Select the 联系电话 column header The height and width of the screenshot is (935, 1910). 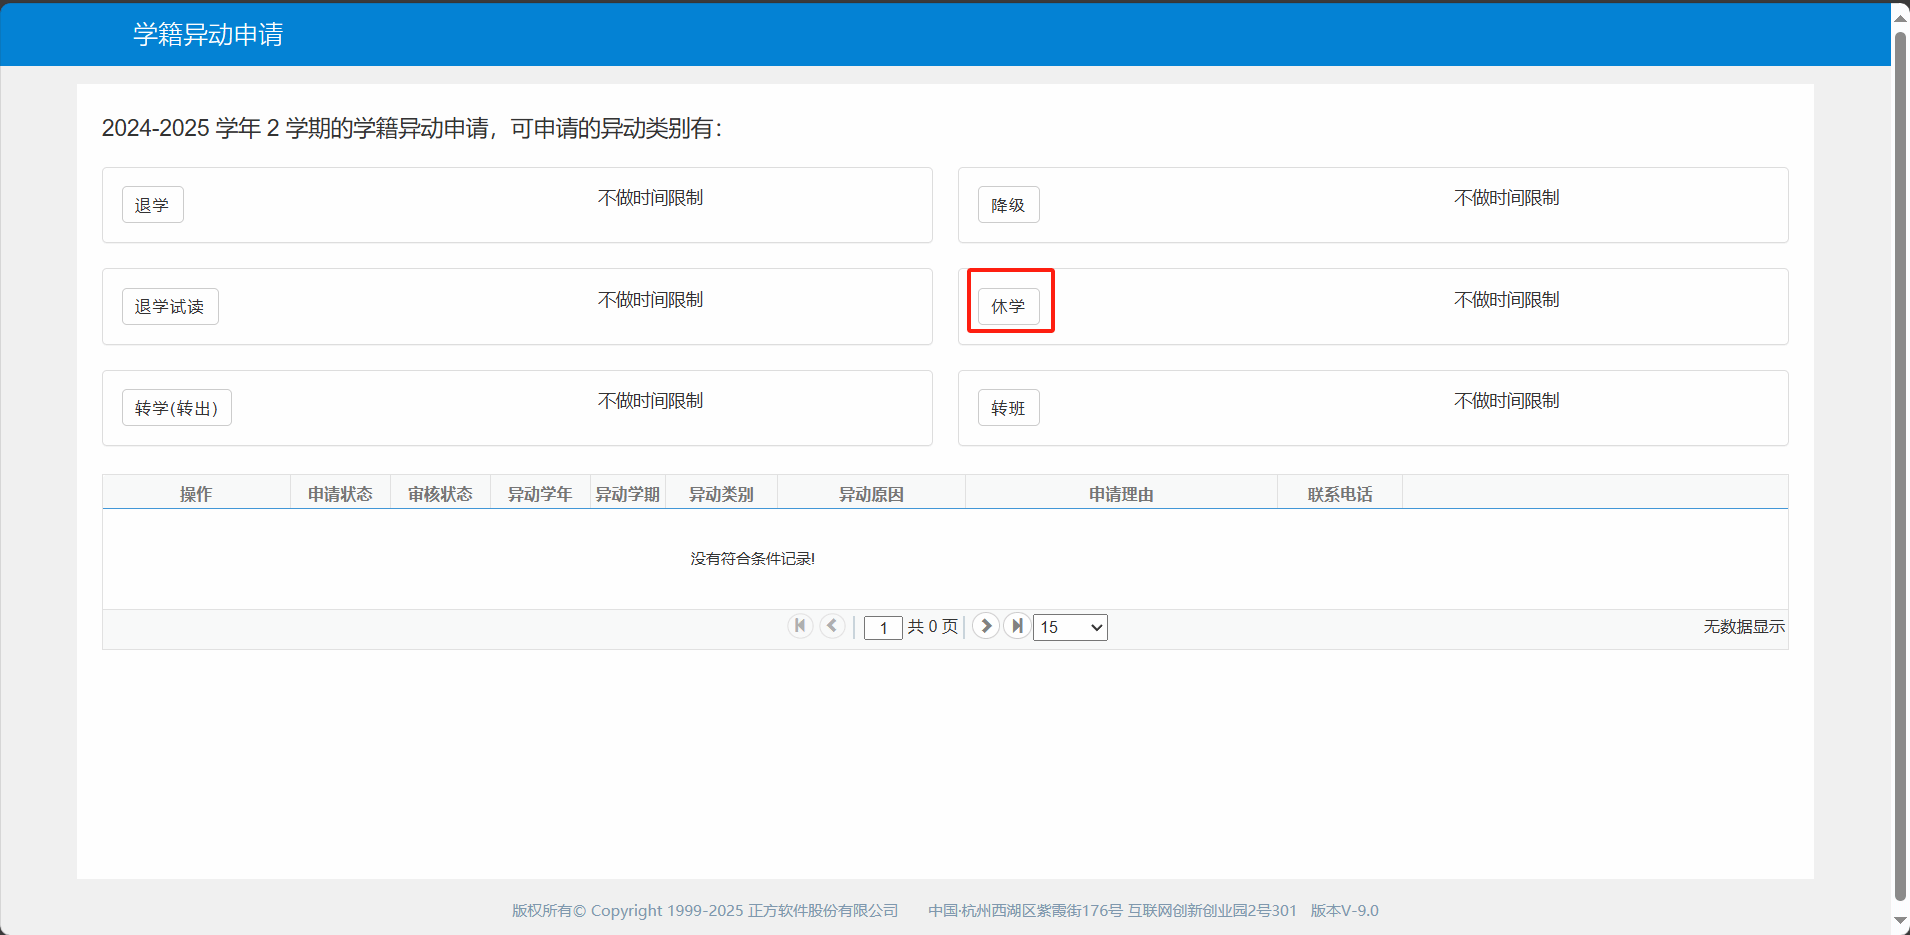[1340, 494]
